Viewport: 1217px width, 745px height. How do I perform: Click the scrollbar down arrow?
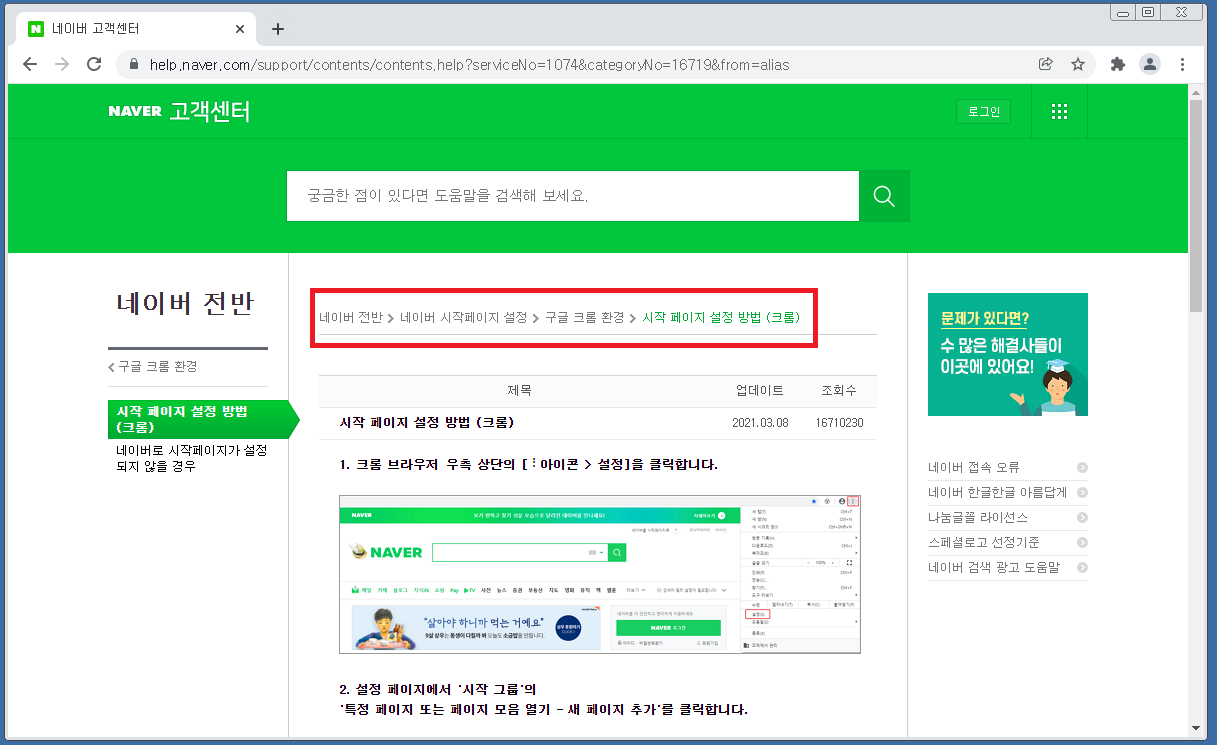click(x=1196, y=729)
